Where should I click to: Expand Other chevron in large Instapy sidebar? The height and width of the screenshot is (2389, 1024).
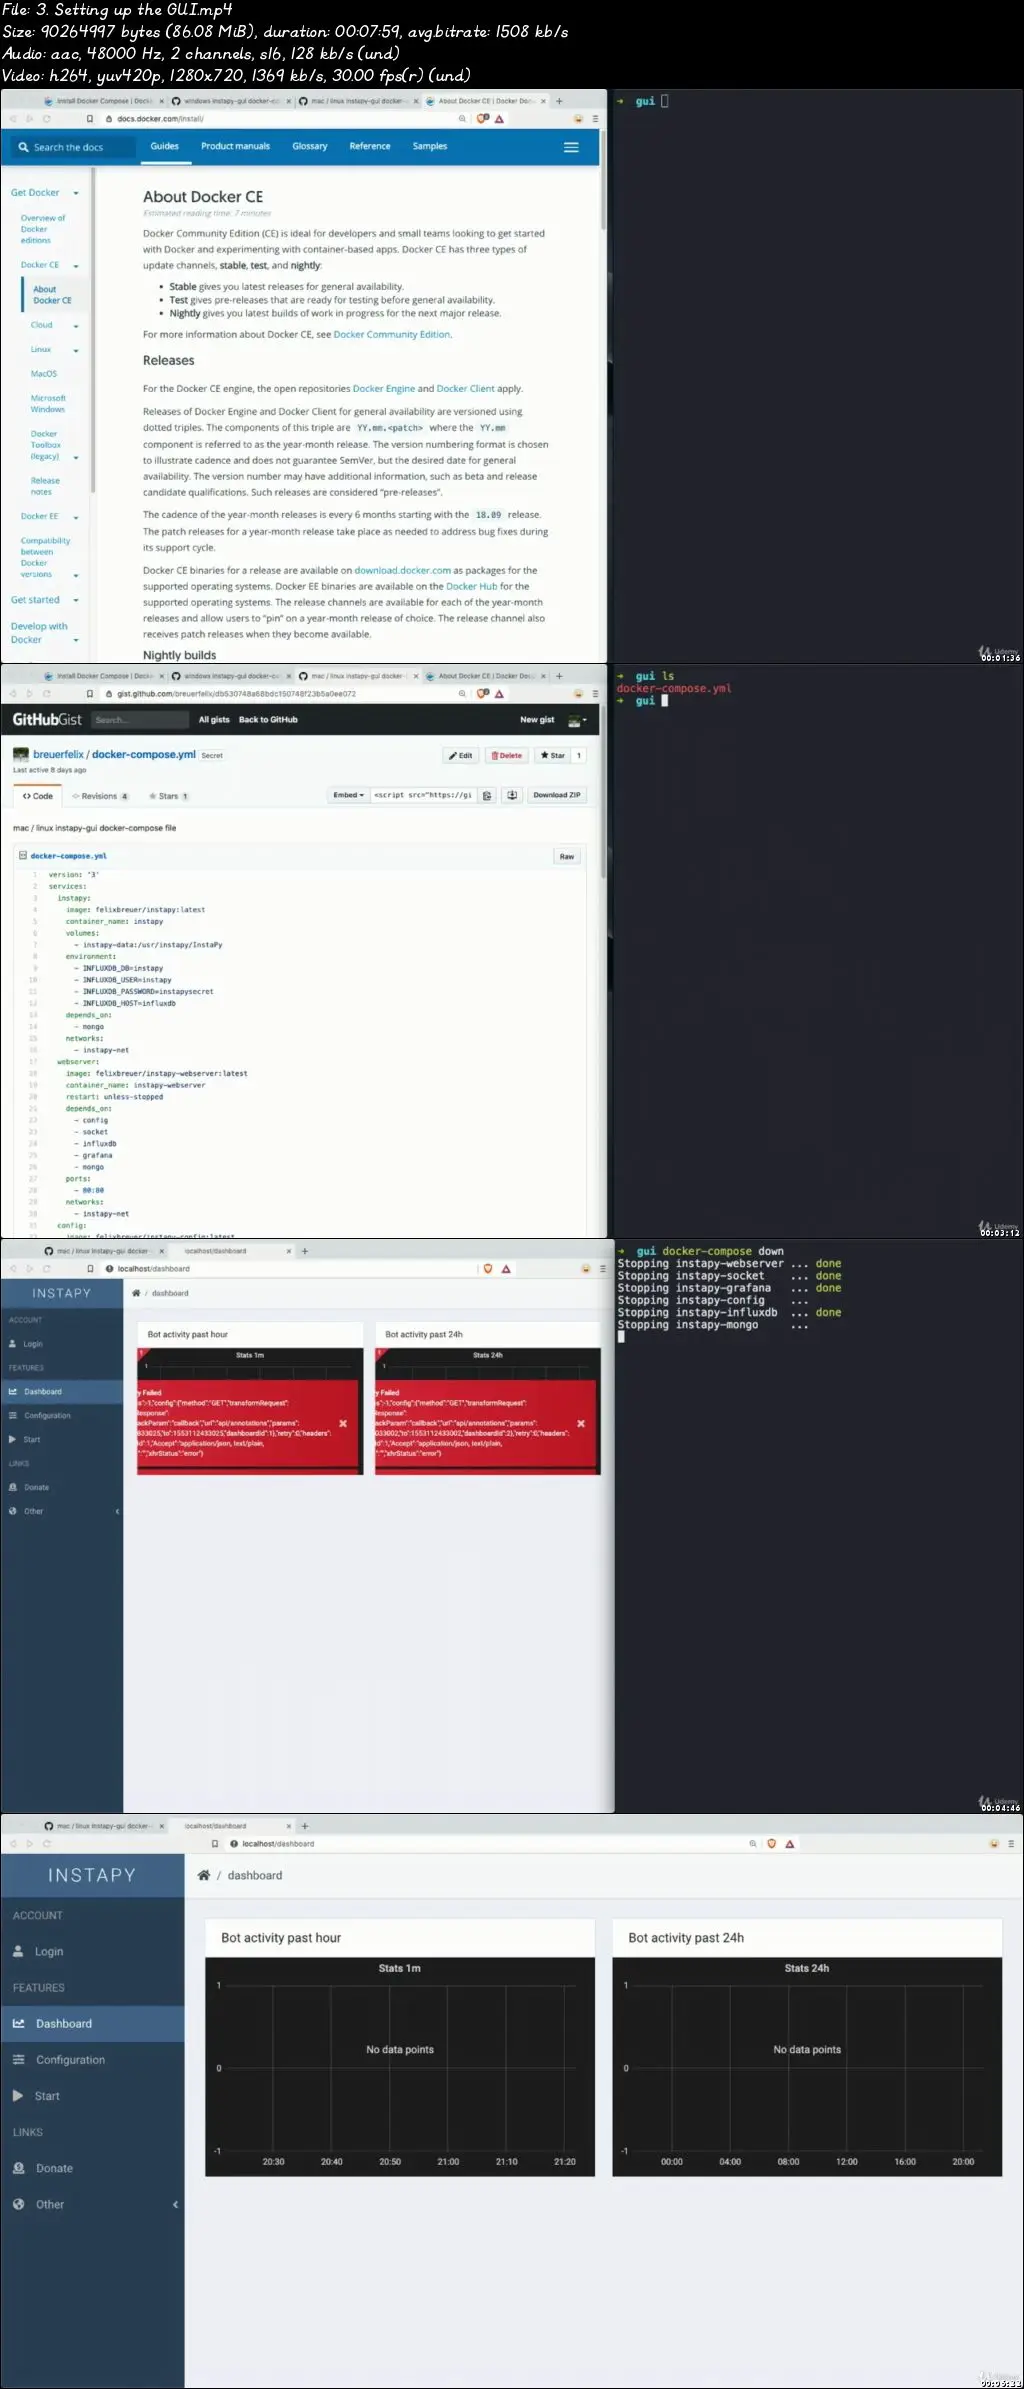[175, 2204]
